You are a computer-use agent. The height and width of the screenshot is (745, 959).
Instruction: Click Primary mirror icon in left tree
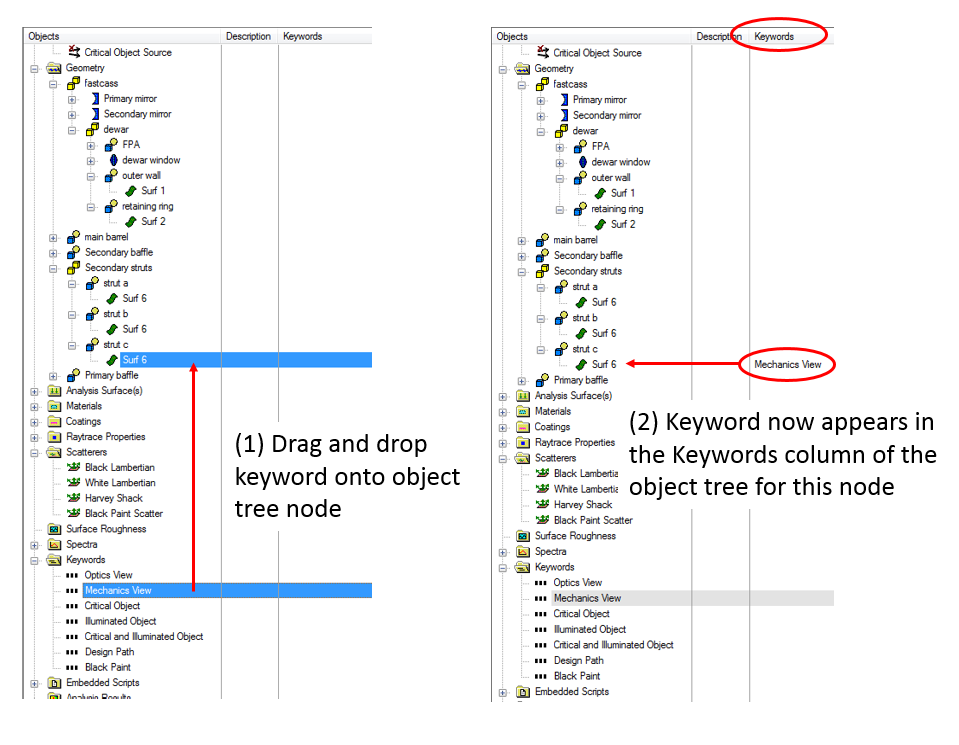[x=93, y=99]
